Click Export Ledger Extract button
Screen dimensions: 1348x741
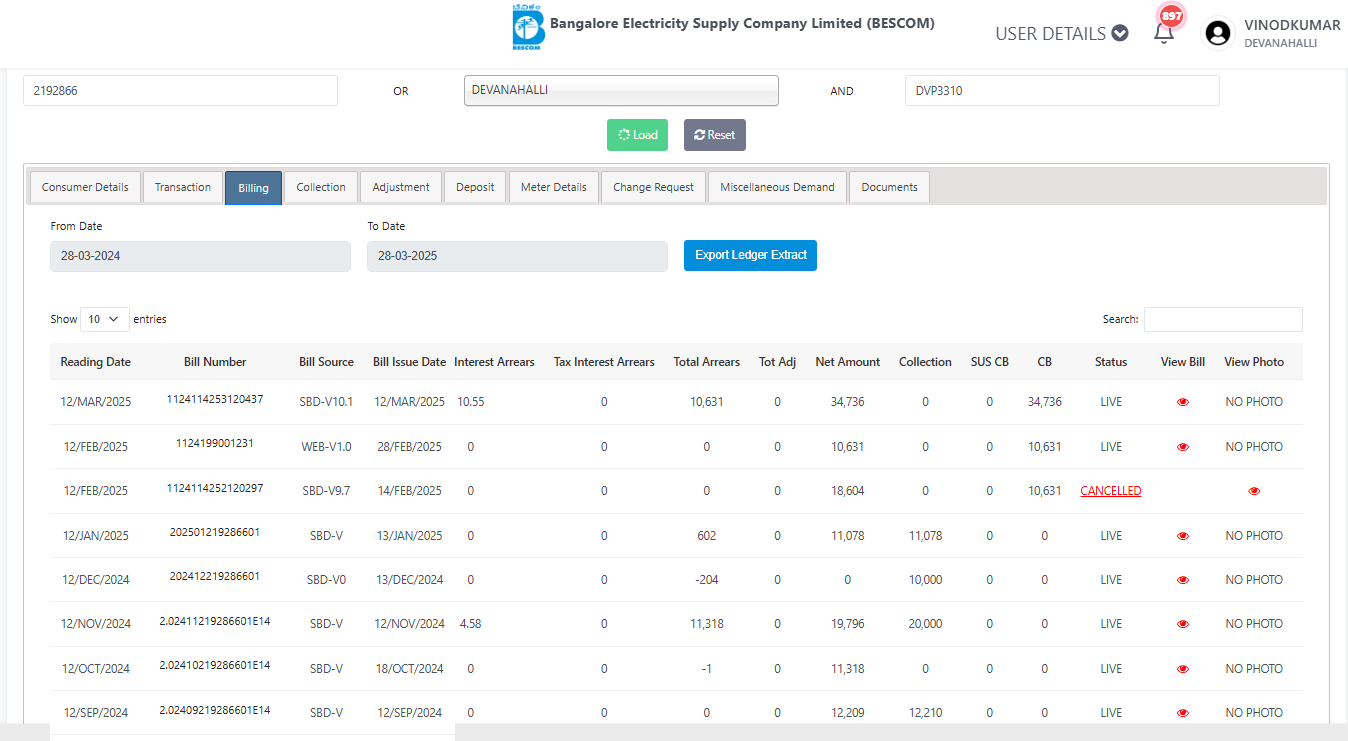(750, 255)
